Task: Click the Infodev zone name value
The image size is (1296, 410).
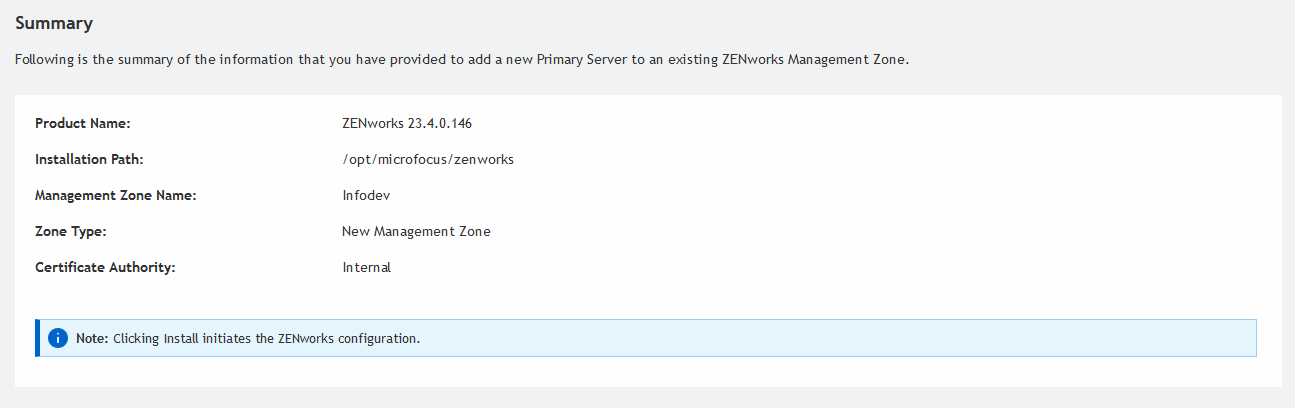Action: click(365, 195)
